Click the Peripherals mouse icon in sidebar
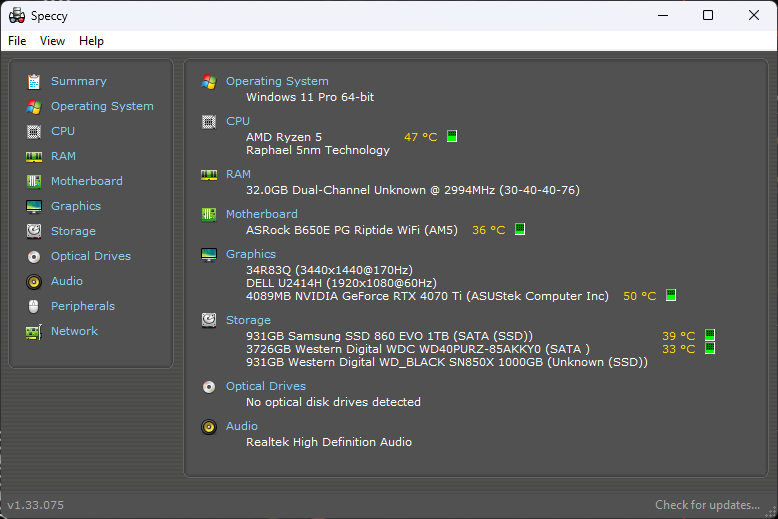The width and height of the screenshot is (778, 519). point(34,307)
